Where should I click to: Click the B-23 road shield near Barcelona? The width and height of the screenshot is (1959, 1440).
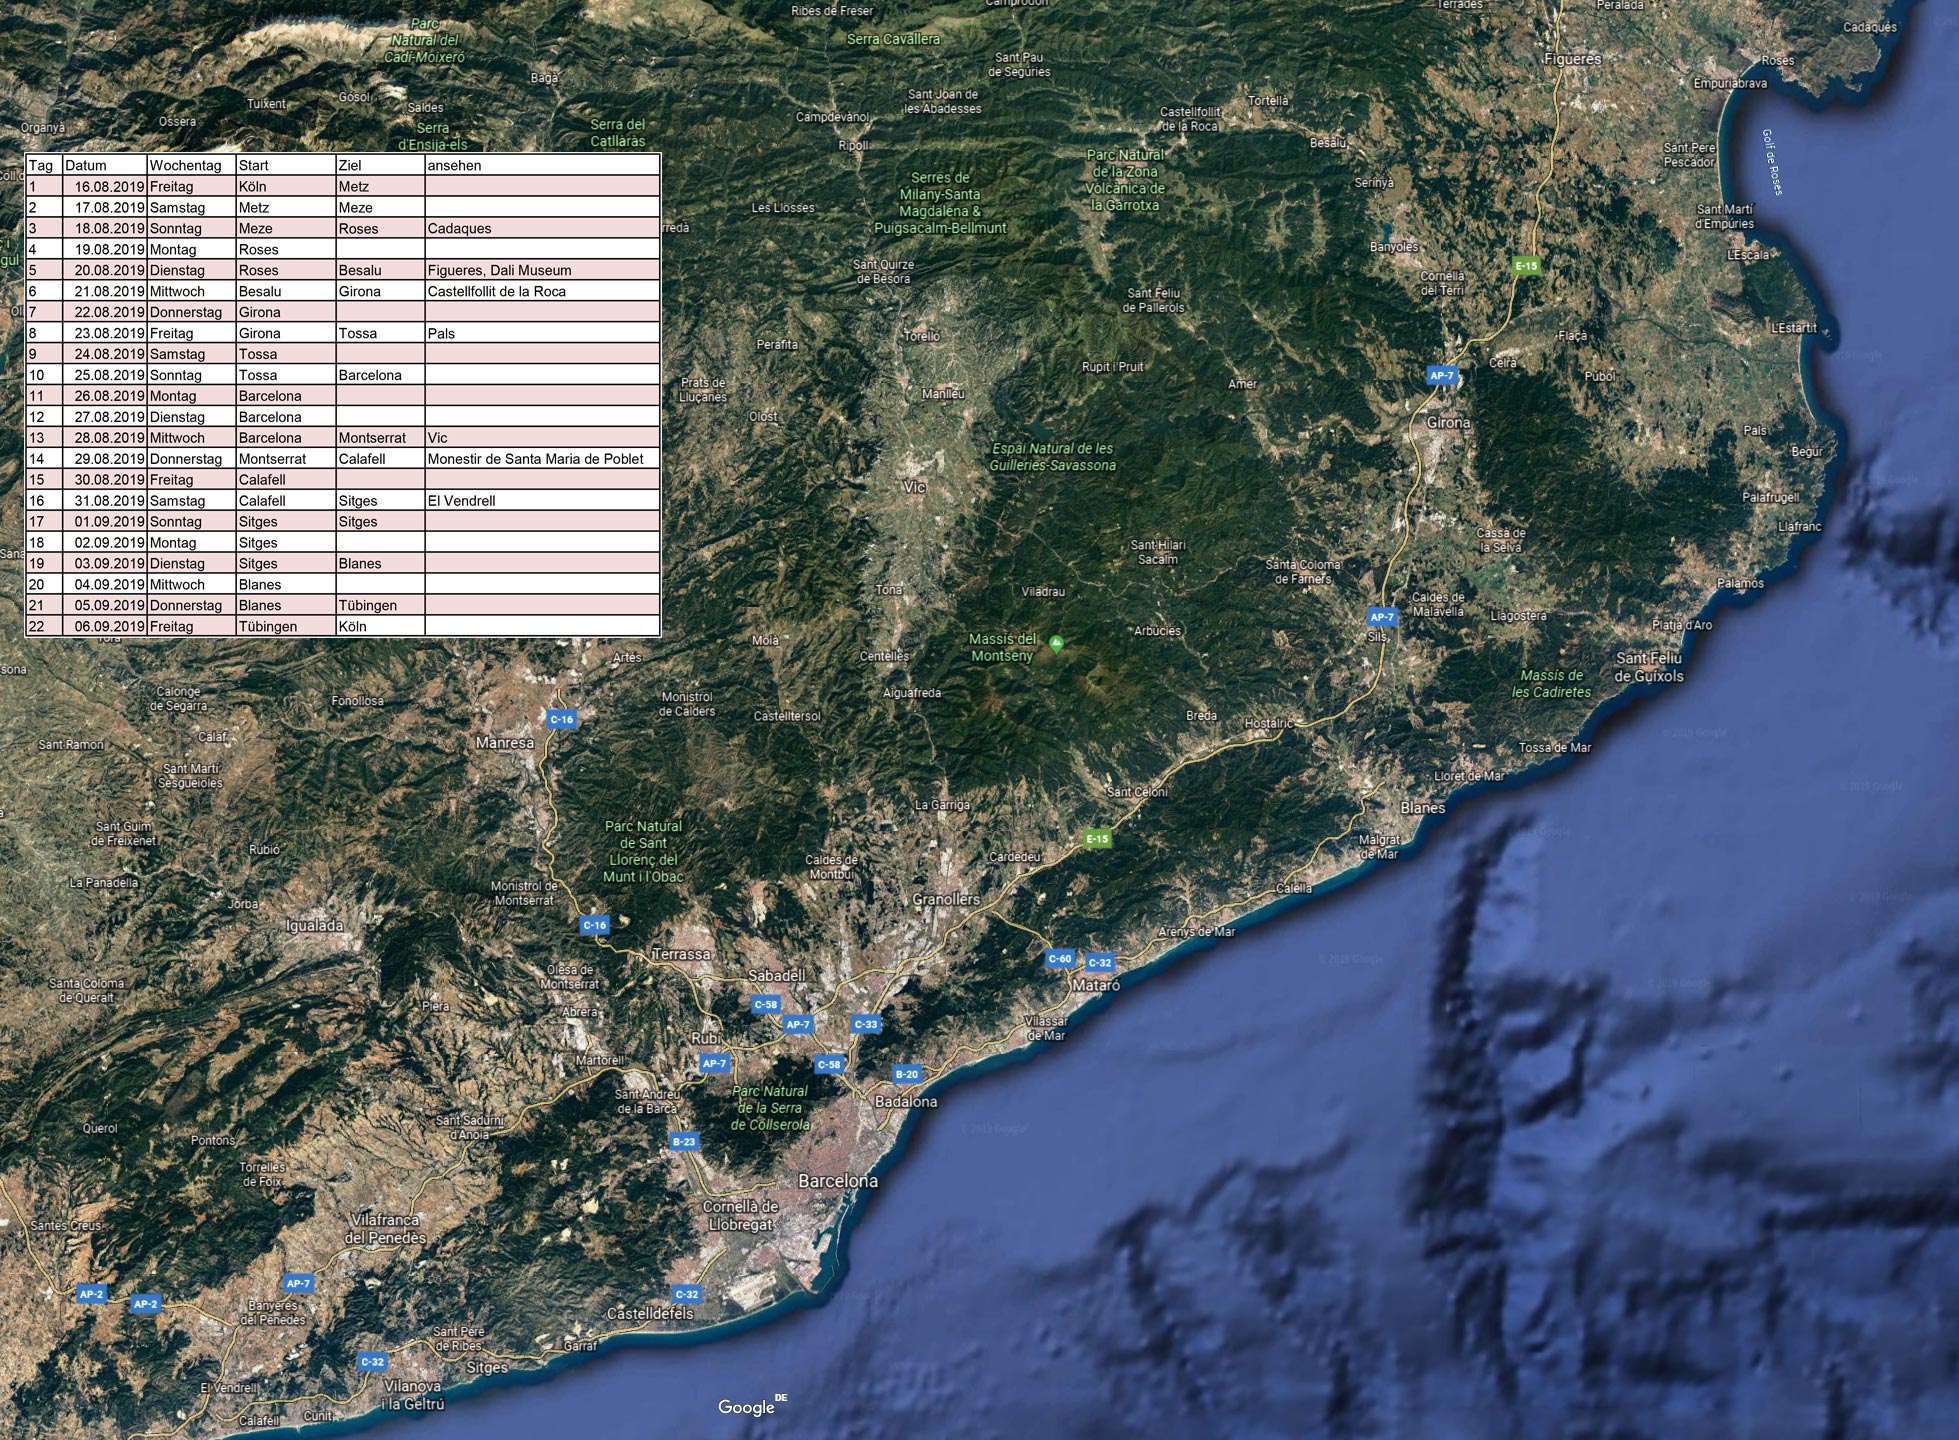684,1141
